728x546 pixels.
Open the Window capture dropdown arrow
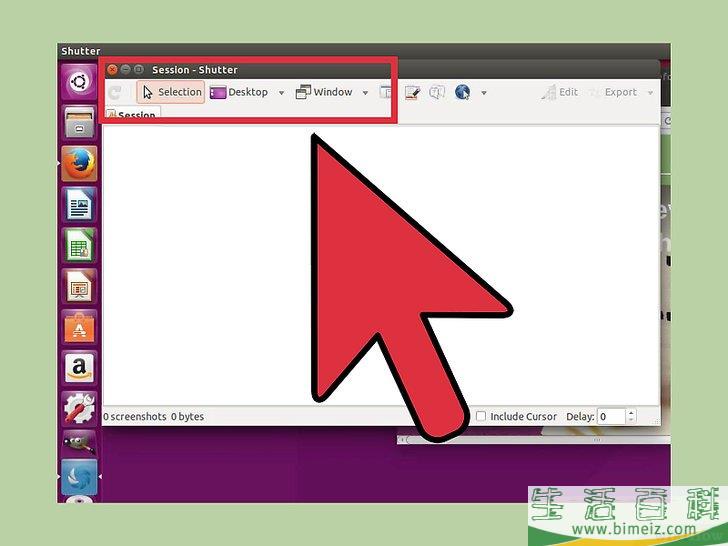[365, 93]
